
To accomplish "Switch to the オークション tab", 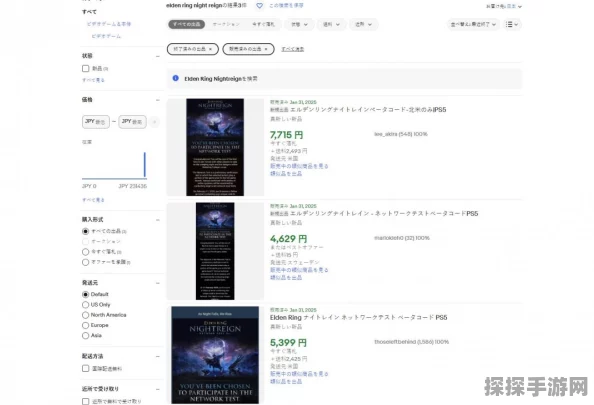I will (x=226, y=24).
